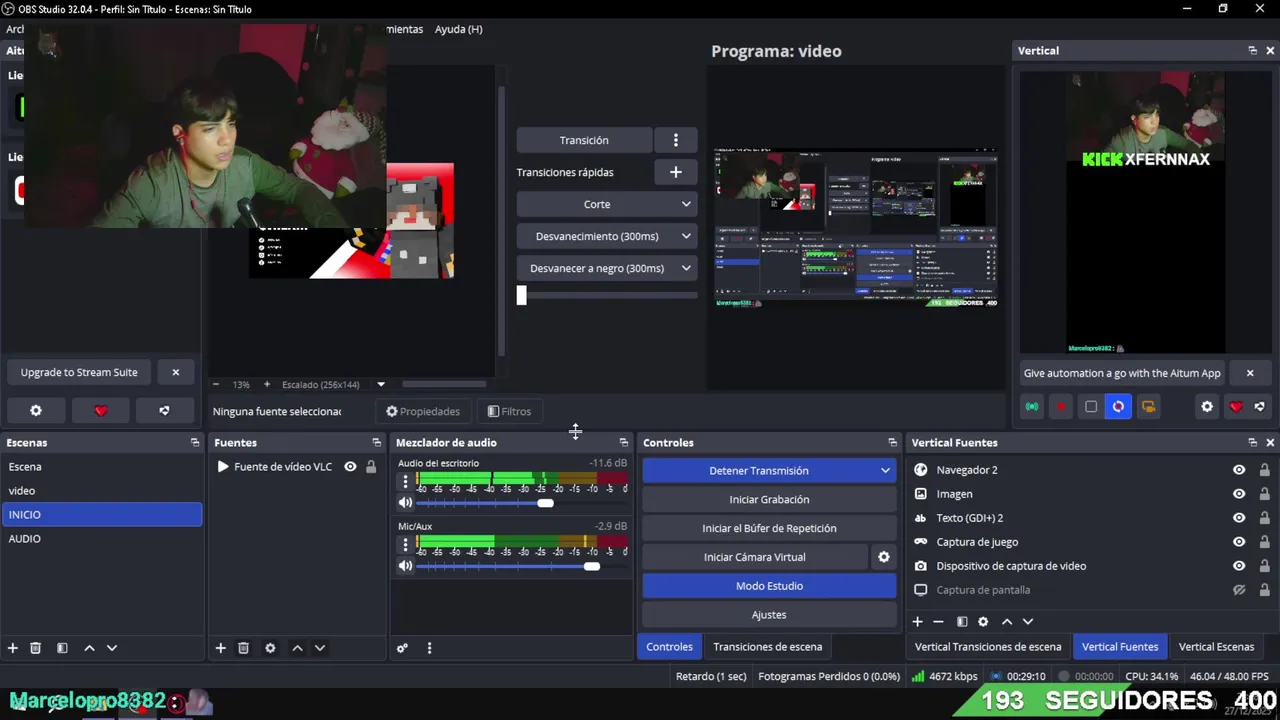This screenshot has width=1280, height=720.
Task: Open scene filters icon in Escenas toolbar
Action: (62, 648)
